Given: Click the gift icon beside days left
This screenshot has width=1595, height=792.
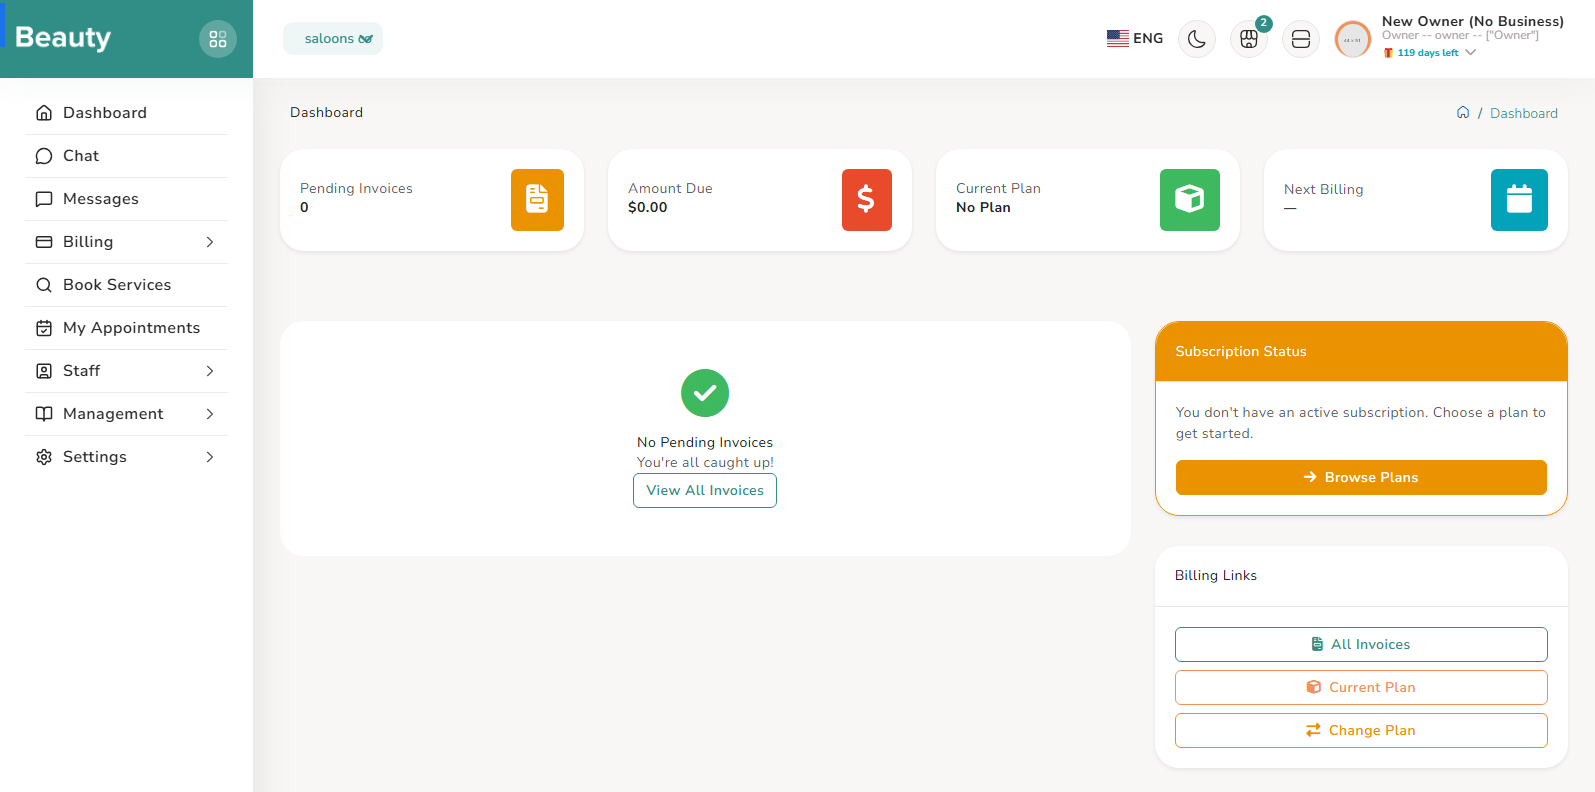Looking at the screenshot, I should click(1388, 53).
